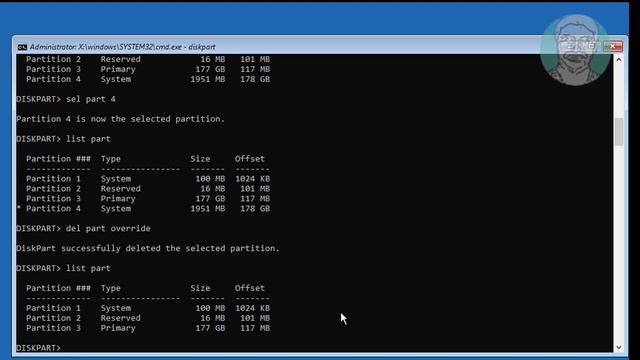The image size is (640, 360).
Task: Click the 'DISKPART> del part override' command line
Action: pos(83,229)
